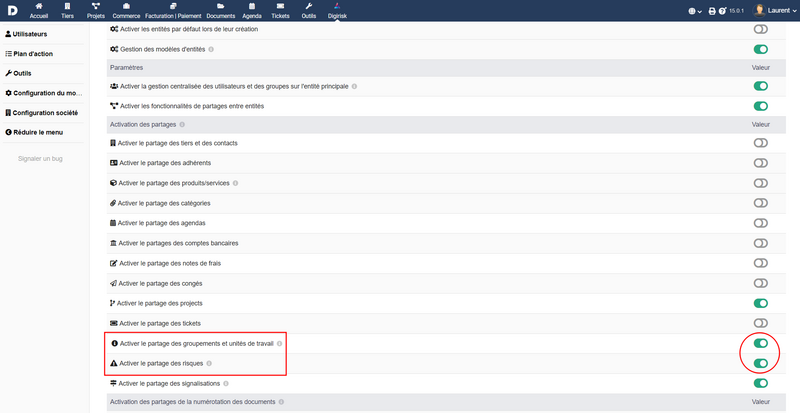Open Facturation | Paiement menu
The width and height of the screenshot is (800, 413).
(173, 10)
